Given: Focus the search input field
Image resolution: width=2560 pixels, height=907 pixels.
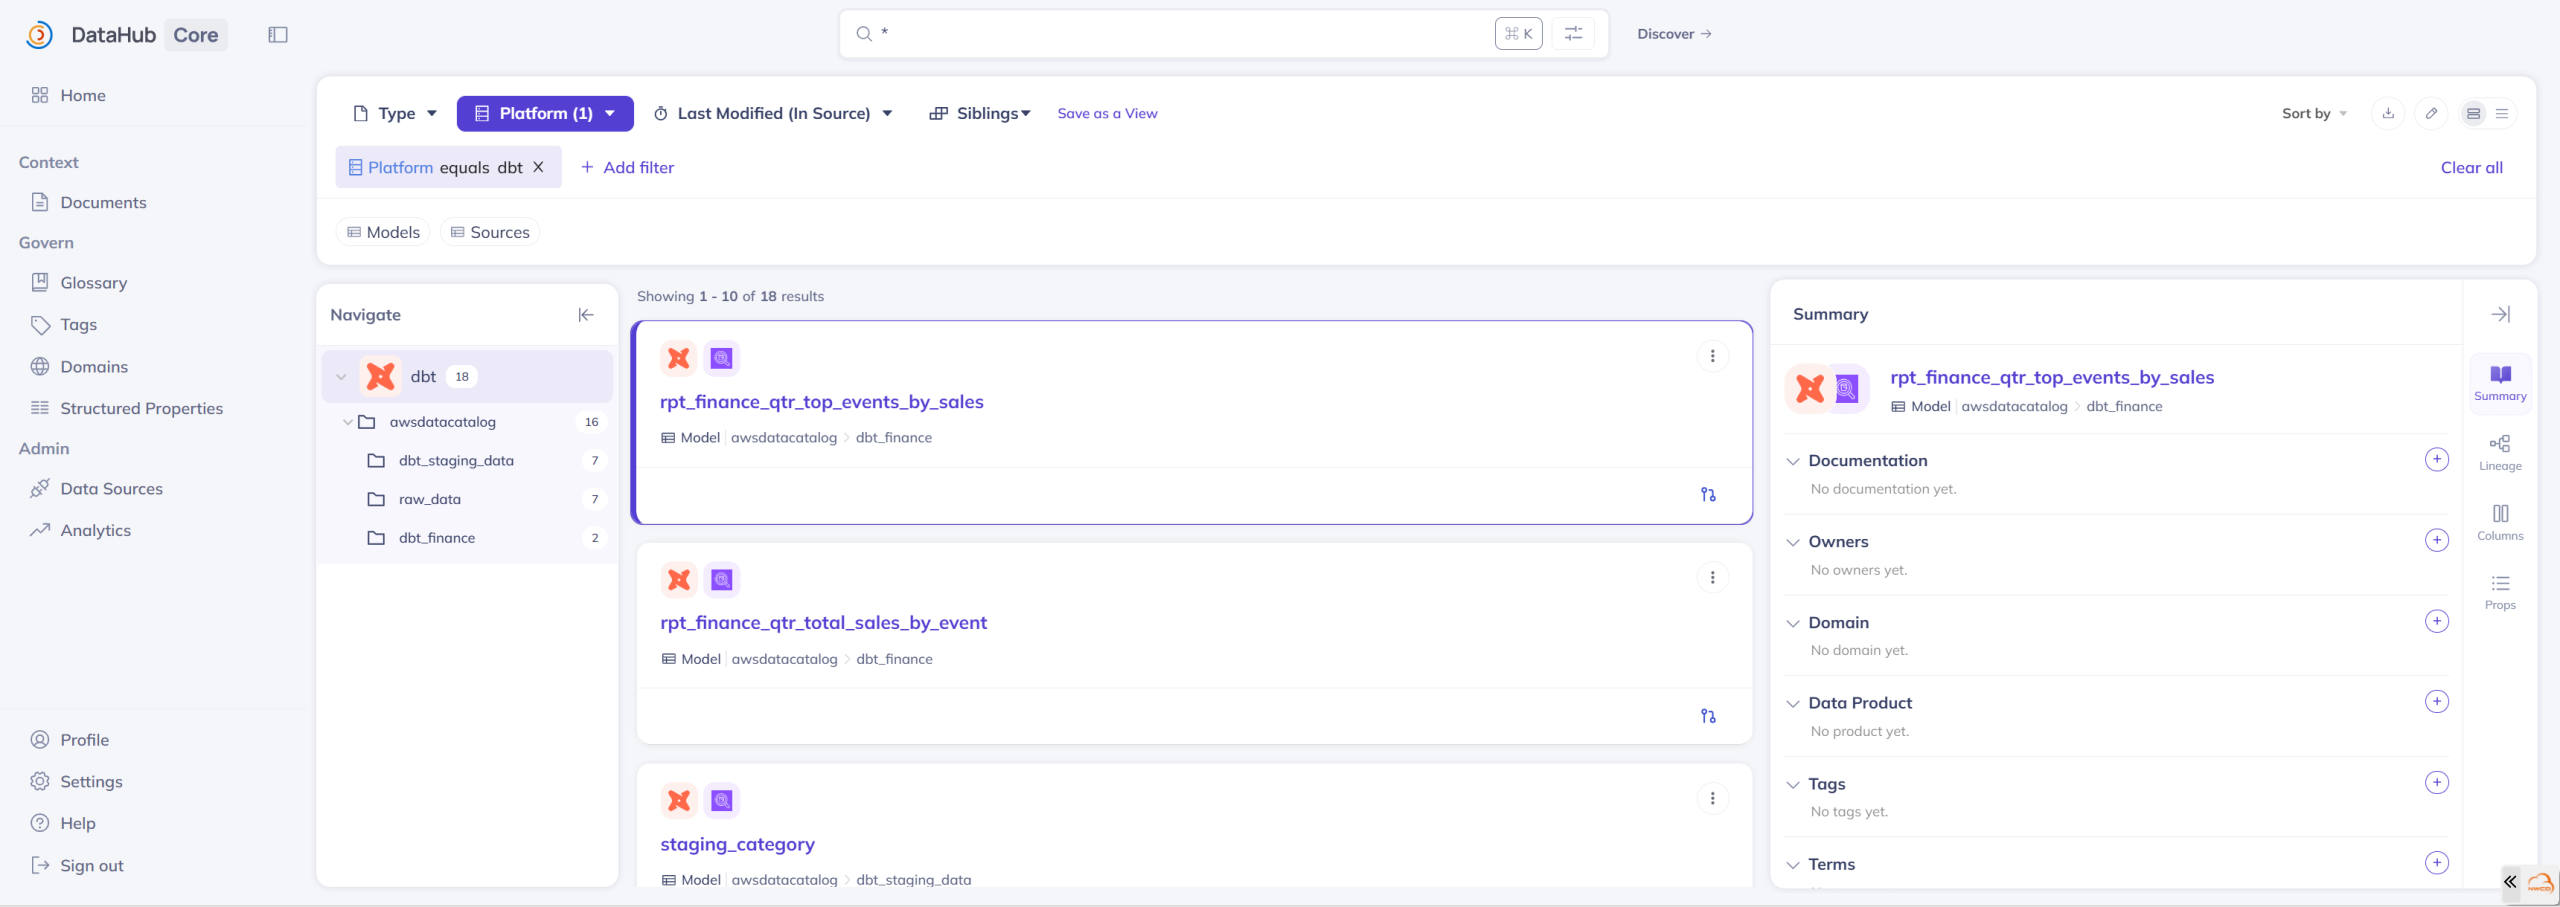Looking at the screenshot, I should point(1185,34).
